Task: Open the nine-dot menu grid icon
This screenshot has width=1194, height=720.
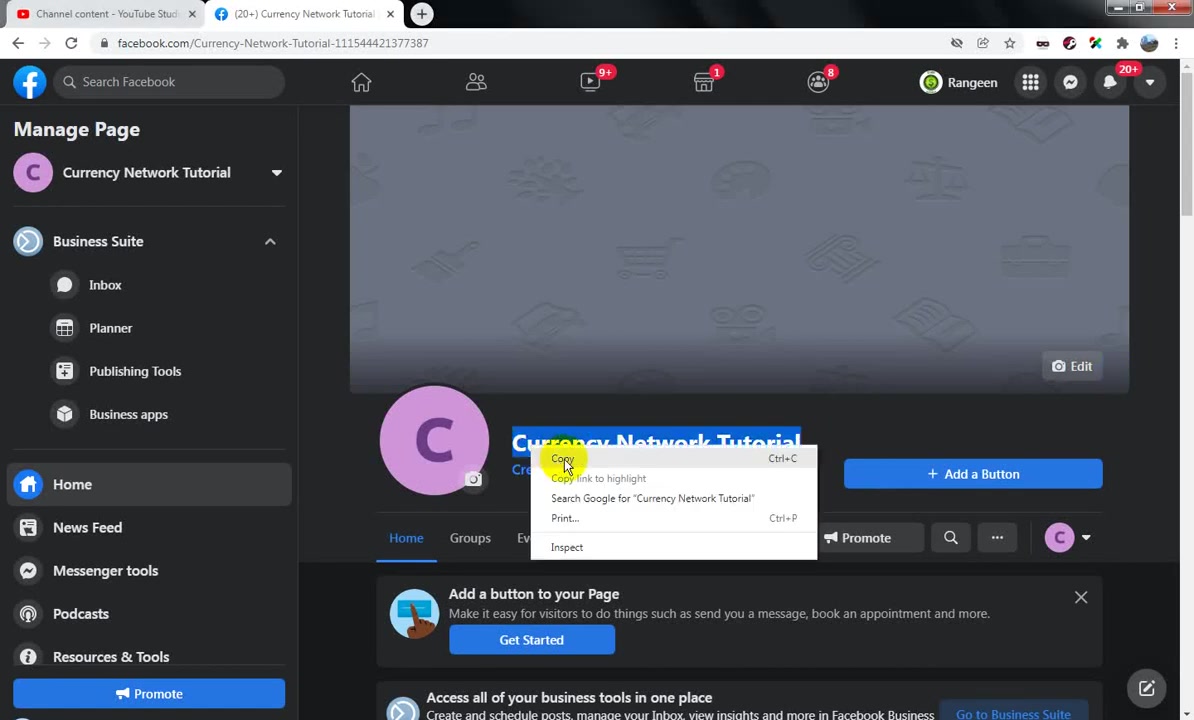Action: (x=1030, y=82)
